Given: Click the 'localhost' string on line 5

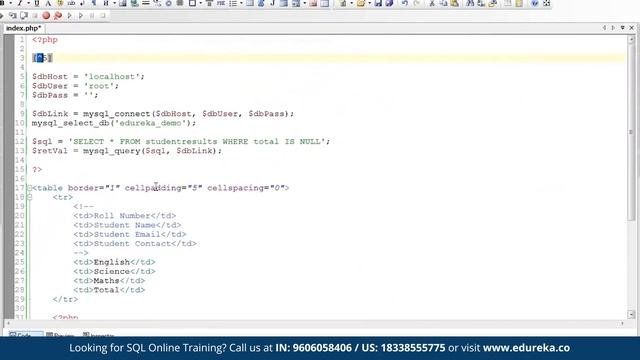Looking at the screenshot, I should [x=112, y=76].
